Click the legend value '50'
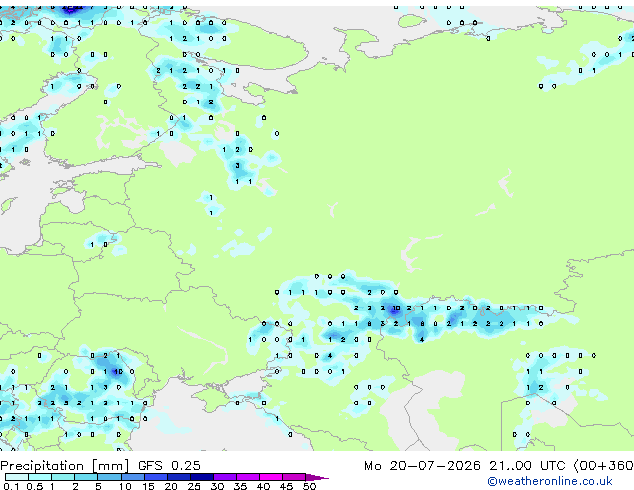 tap(309, 486)
